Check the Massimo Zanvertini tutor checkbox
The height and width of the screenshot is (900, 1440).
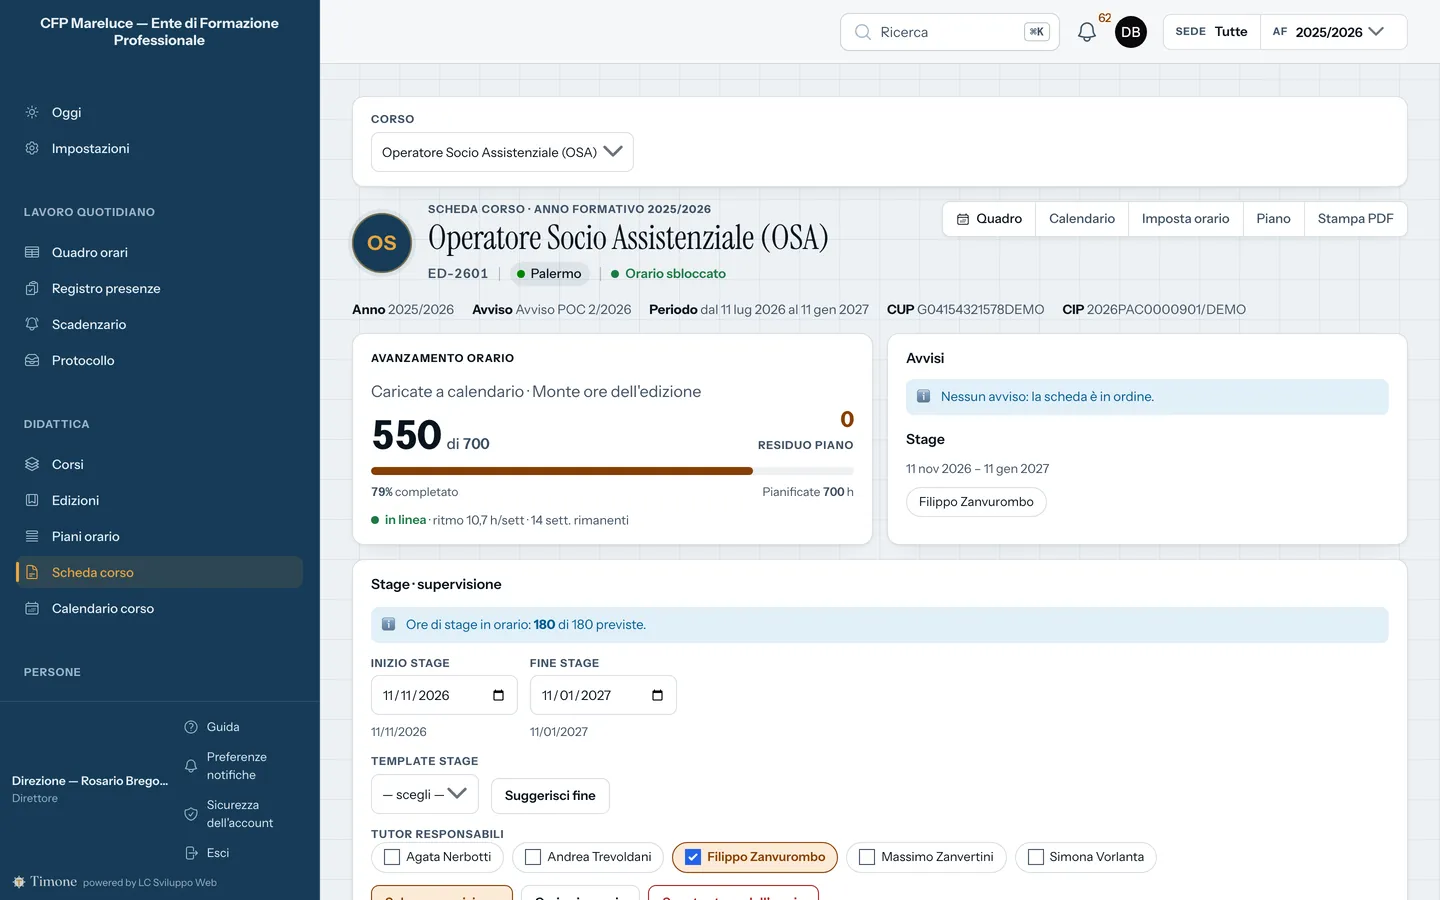tap(867, 857)
